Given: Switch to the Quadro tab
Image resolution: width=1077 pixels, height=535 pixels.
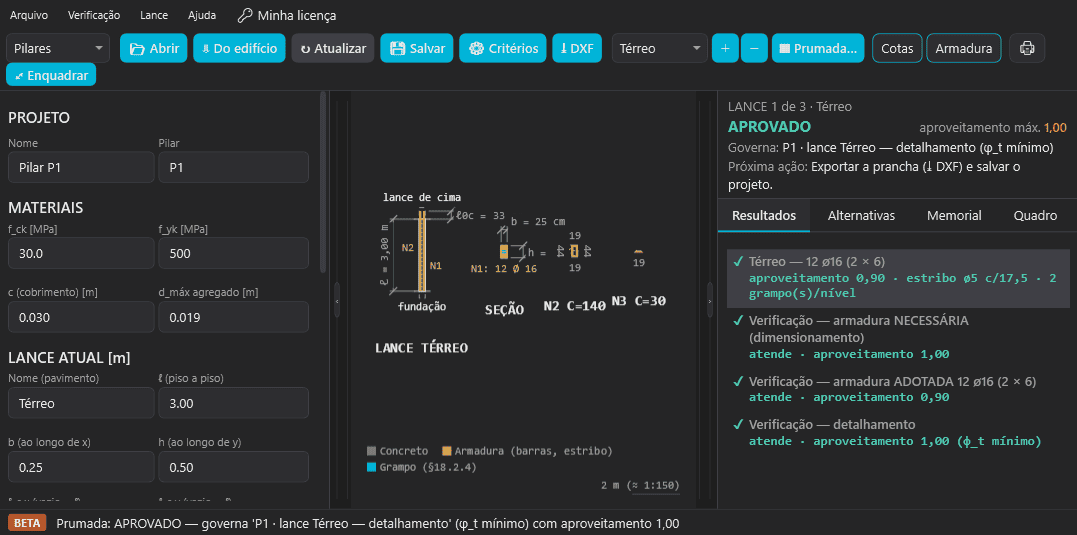Looking at the screenshot, I should pos(1035,216).
